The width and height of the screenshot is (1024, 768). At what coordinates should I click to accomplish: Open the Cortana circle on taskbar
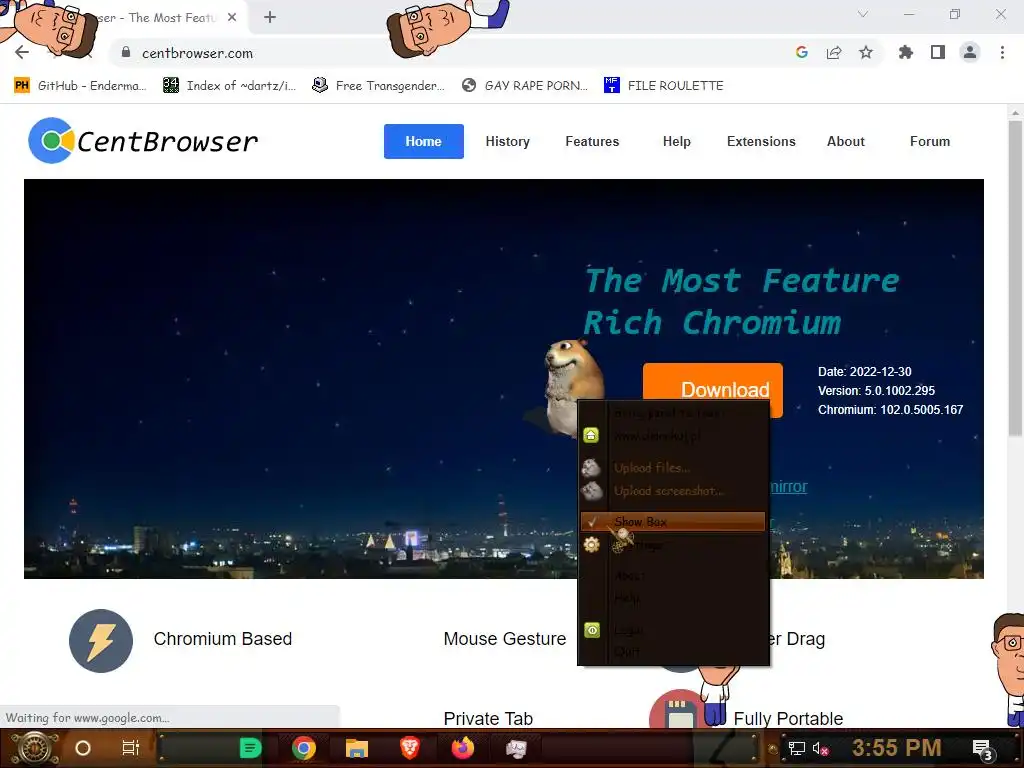coord(83,748)
